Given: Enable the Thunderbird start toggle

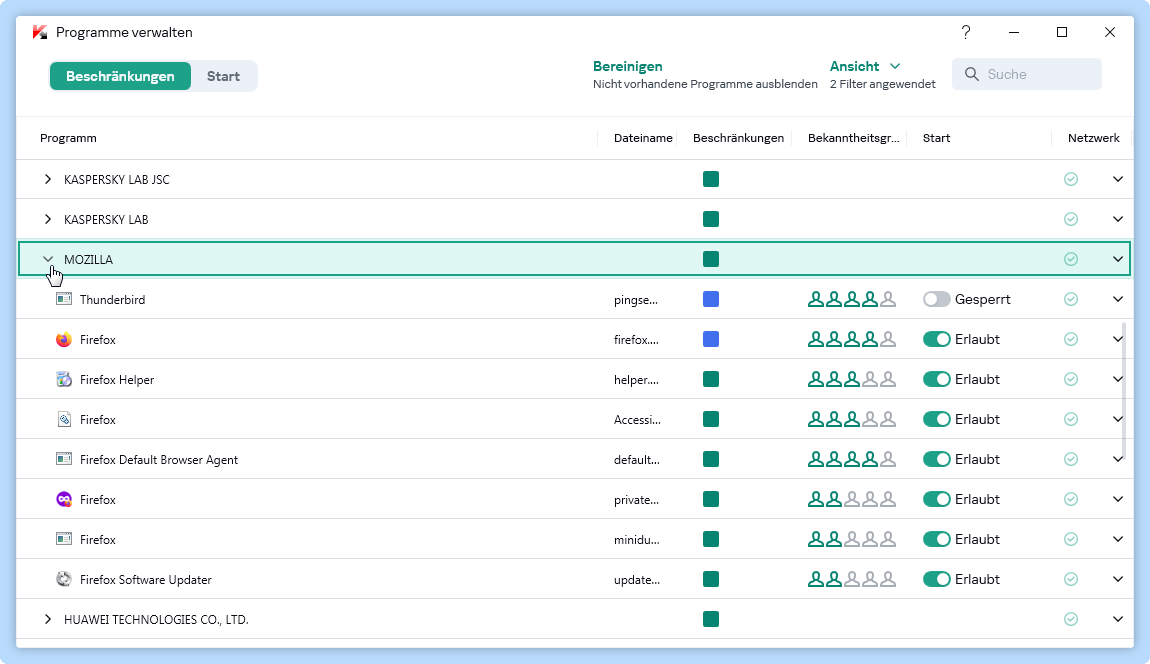Looking at the screenshot, I should [936, 299].
